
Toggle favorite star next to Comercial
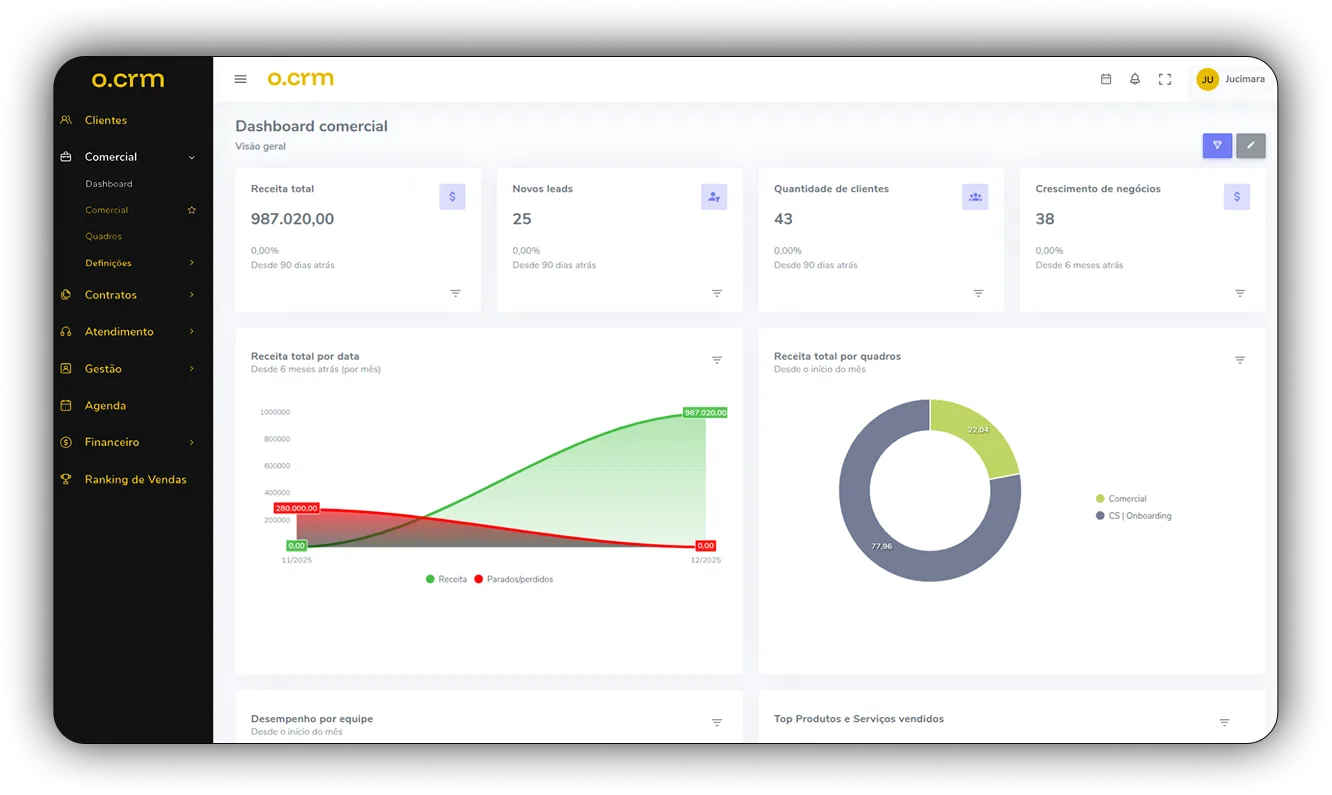click(192, 210)
